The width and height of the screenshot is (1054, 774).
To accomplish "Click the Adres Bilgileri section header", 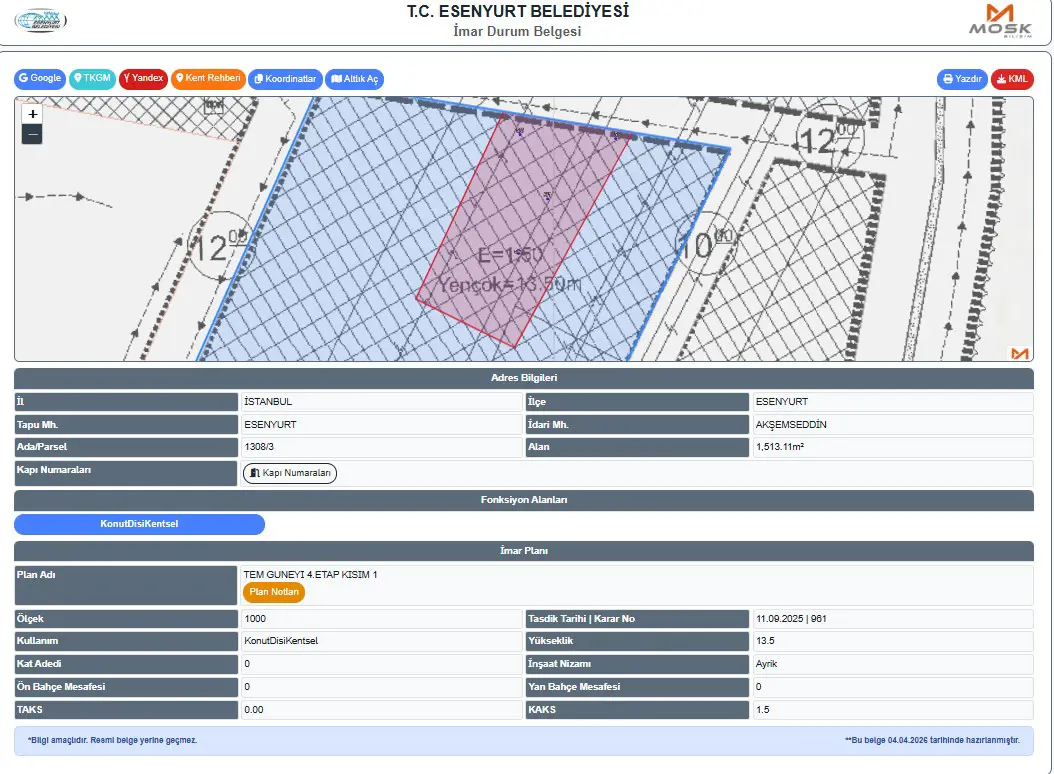I will (x=524, y=378).
